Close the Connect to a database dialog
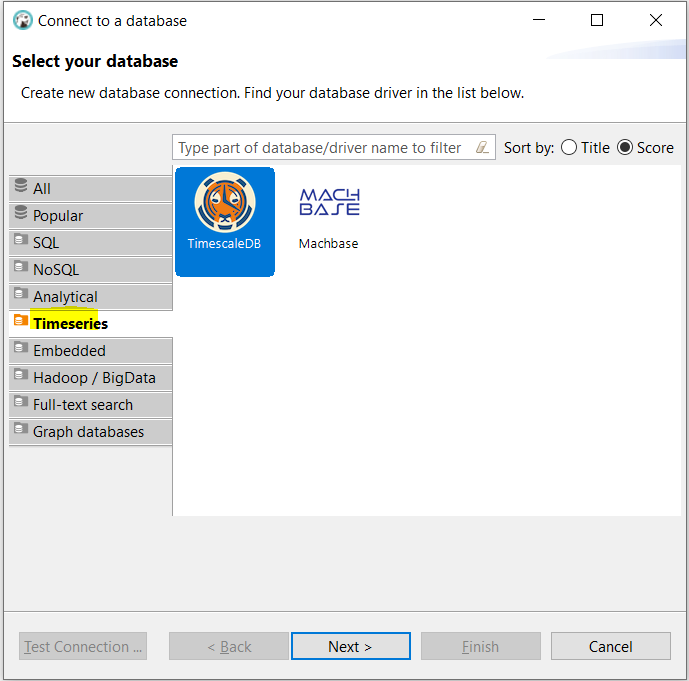689x681 pixels. tap(656, 20)
